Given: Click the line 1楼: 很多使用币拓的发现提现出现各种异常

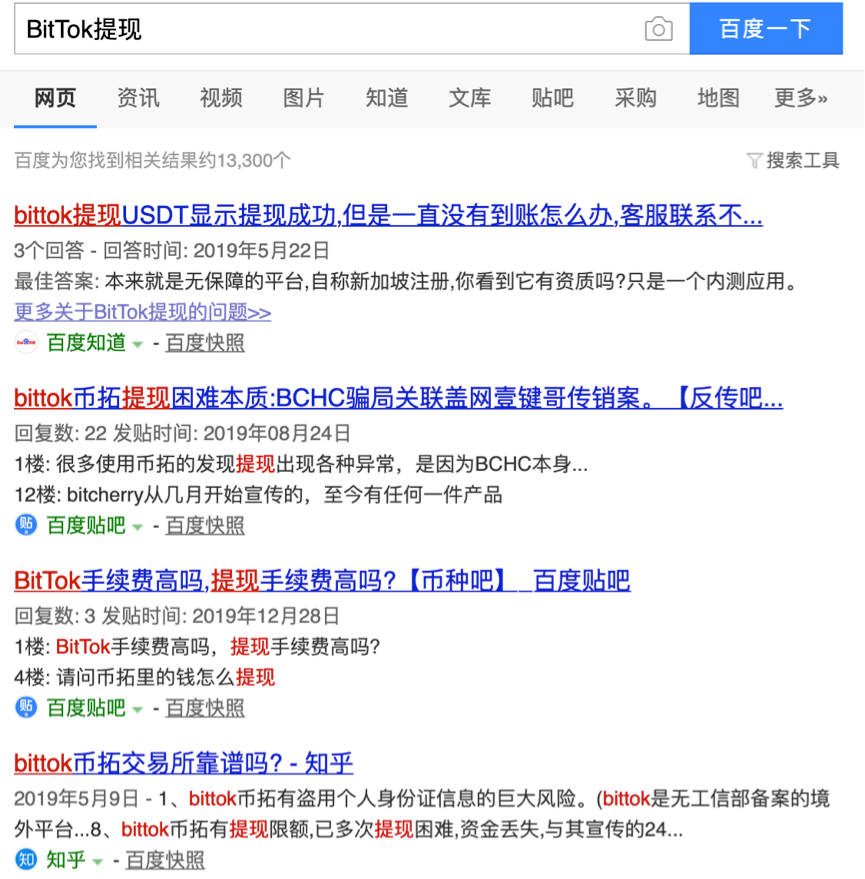Looking at the screenshot, I should tap(301, 464).
